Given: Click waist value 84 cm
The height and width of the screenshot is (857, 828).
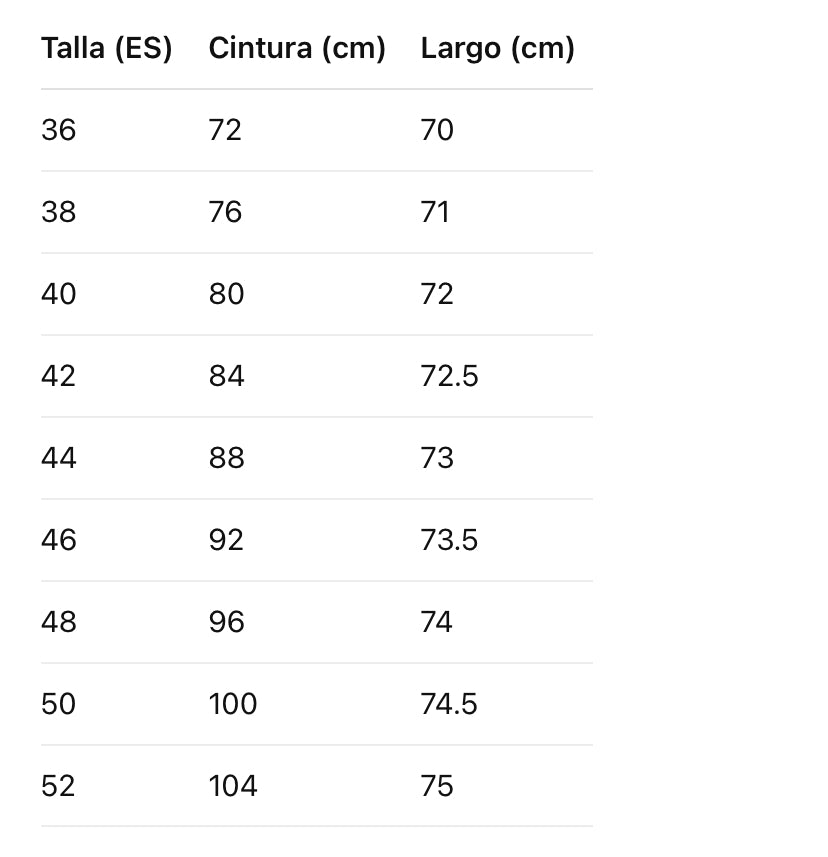Looking at the screenshot, I should (226, 376).
